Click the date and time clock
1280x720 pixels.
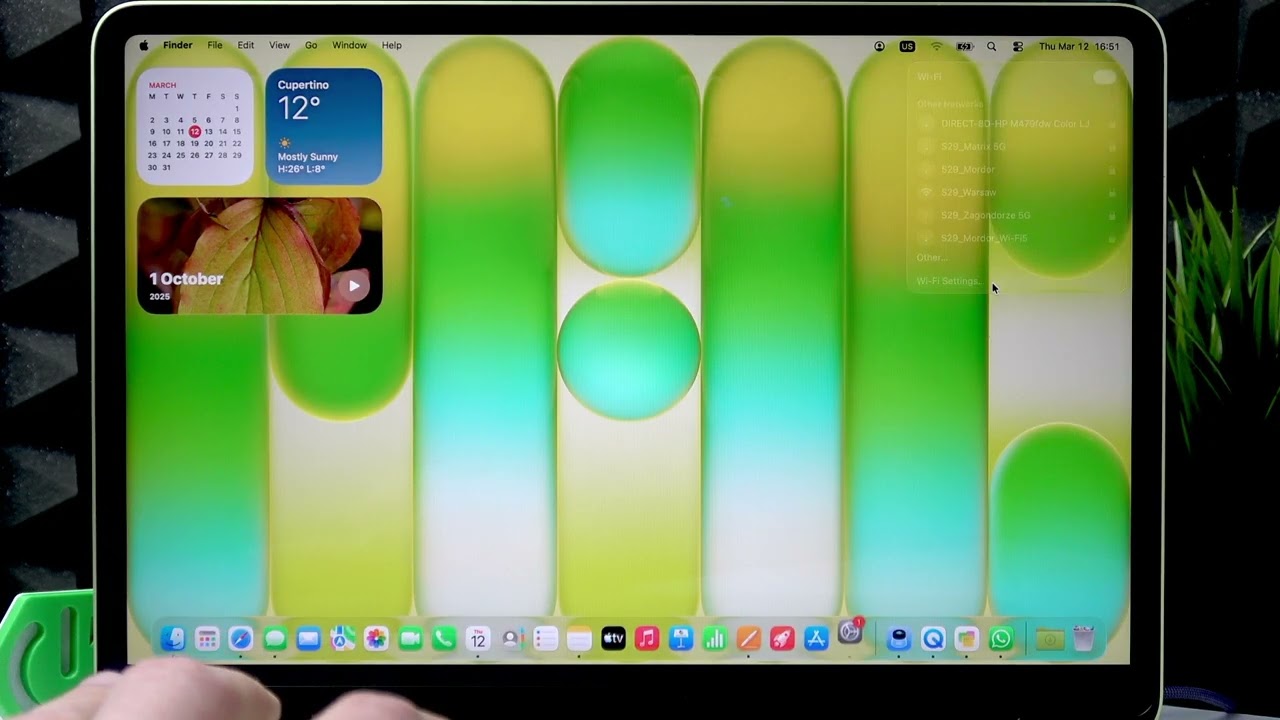click(1079, 46)
